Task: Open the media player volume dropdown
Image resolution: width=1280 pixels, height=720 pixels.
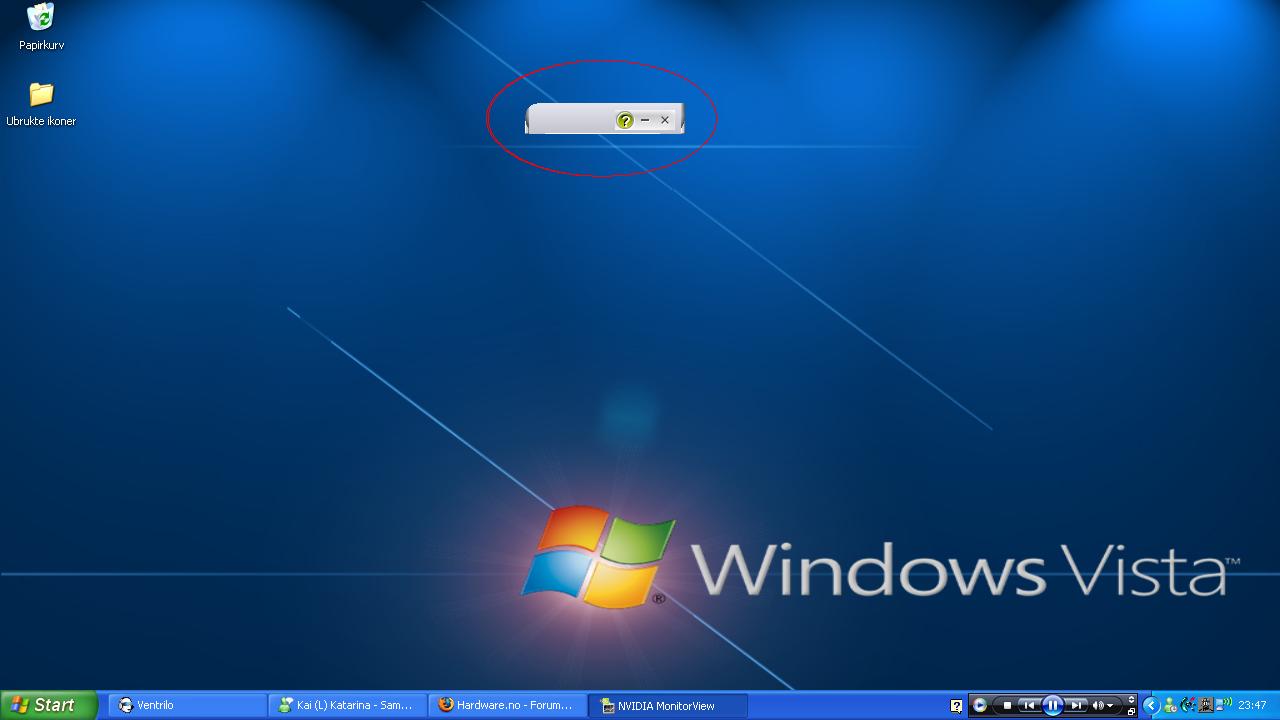Action: [1103, 705]
